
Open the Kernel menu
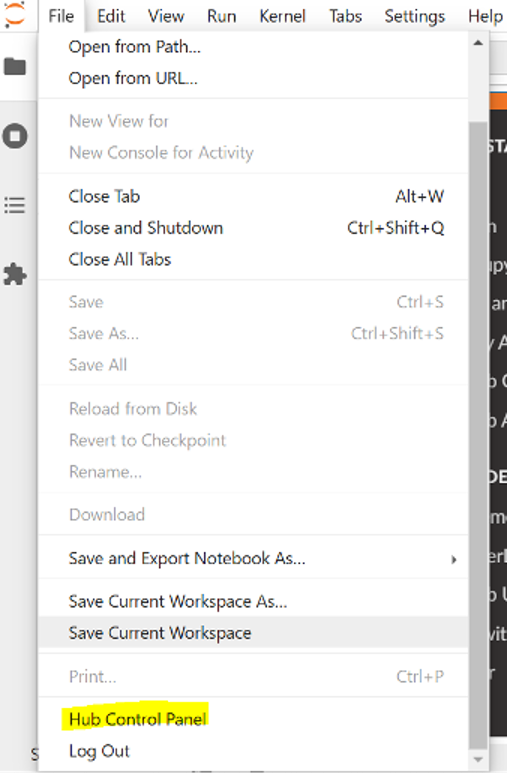coord(282,16)
